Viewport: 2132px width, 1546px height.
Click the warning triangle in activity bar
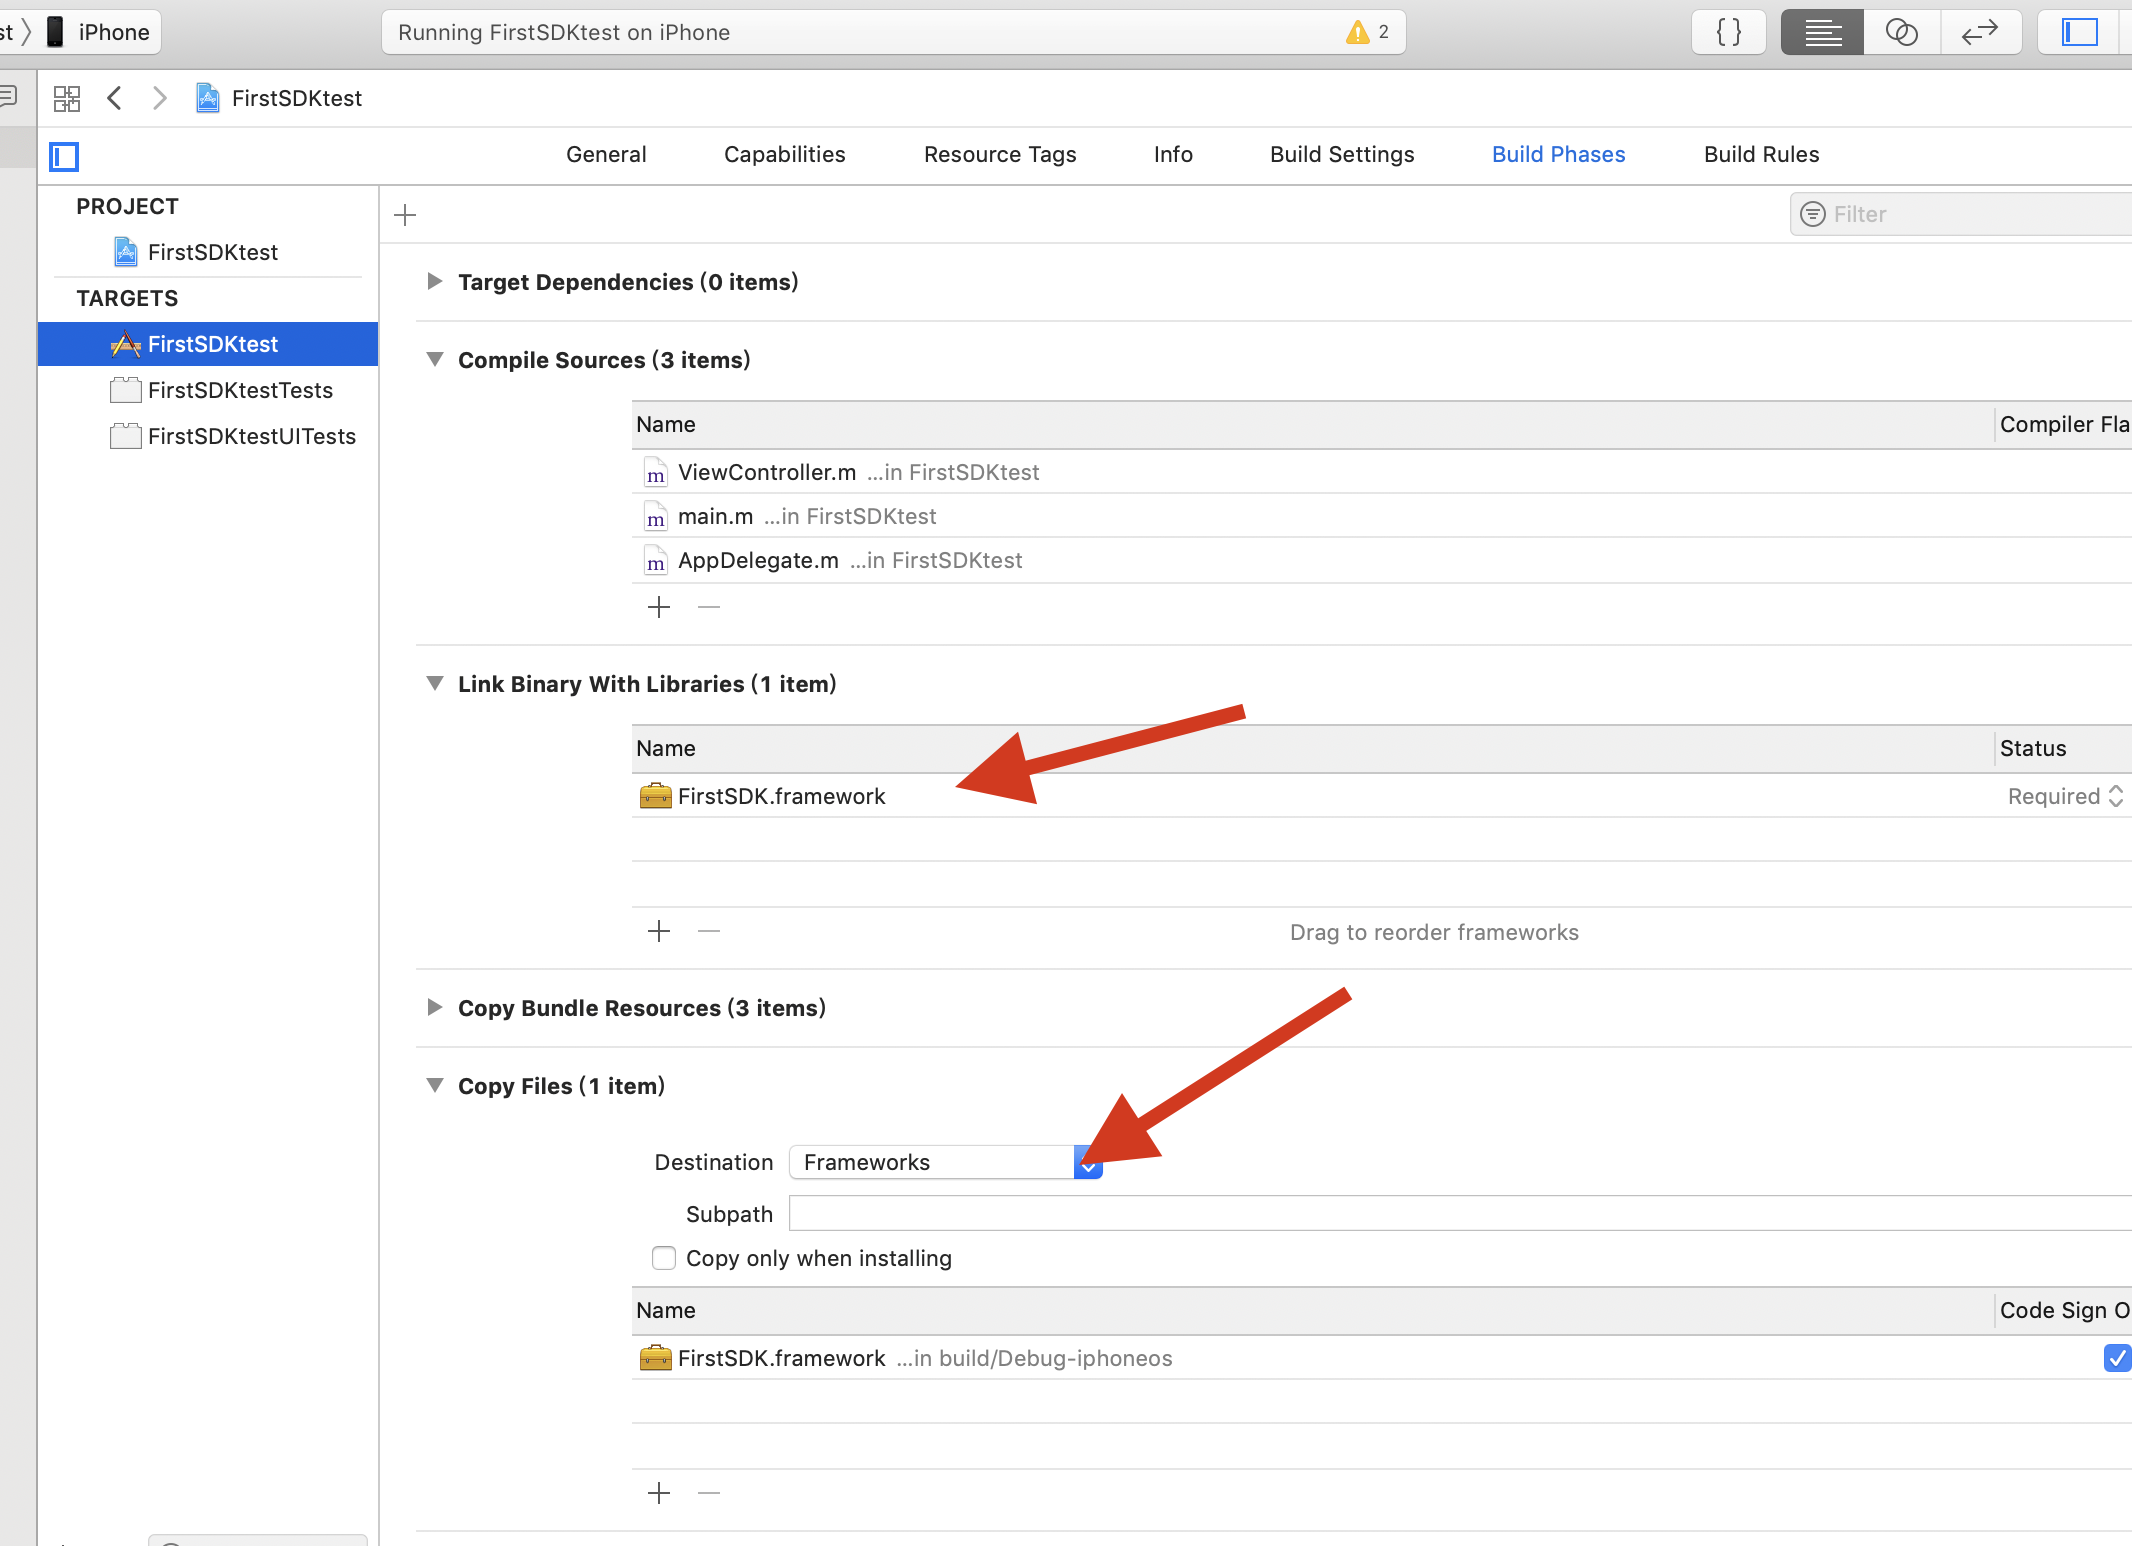click(x=1358, y=32)
